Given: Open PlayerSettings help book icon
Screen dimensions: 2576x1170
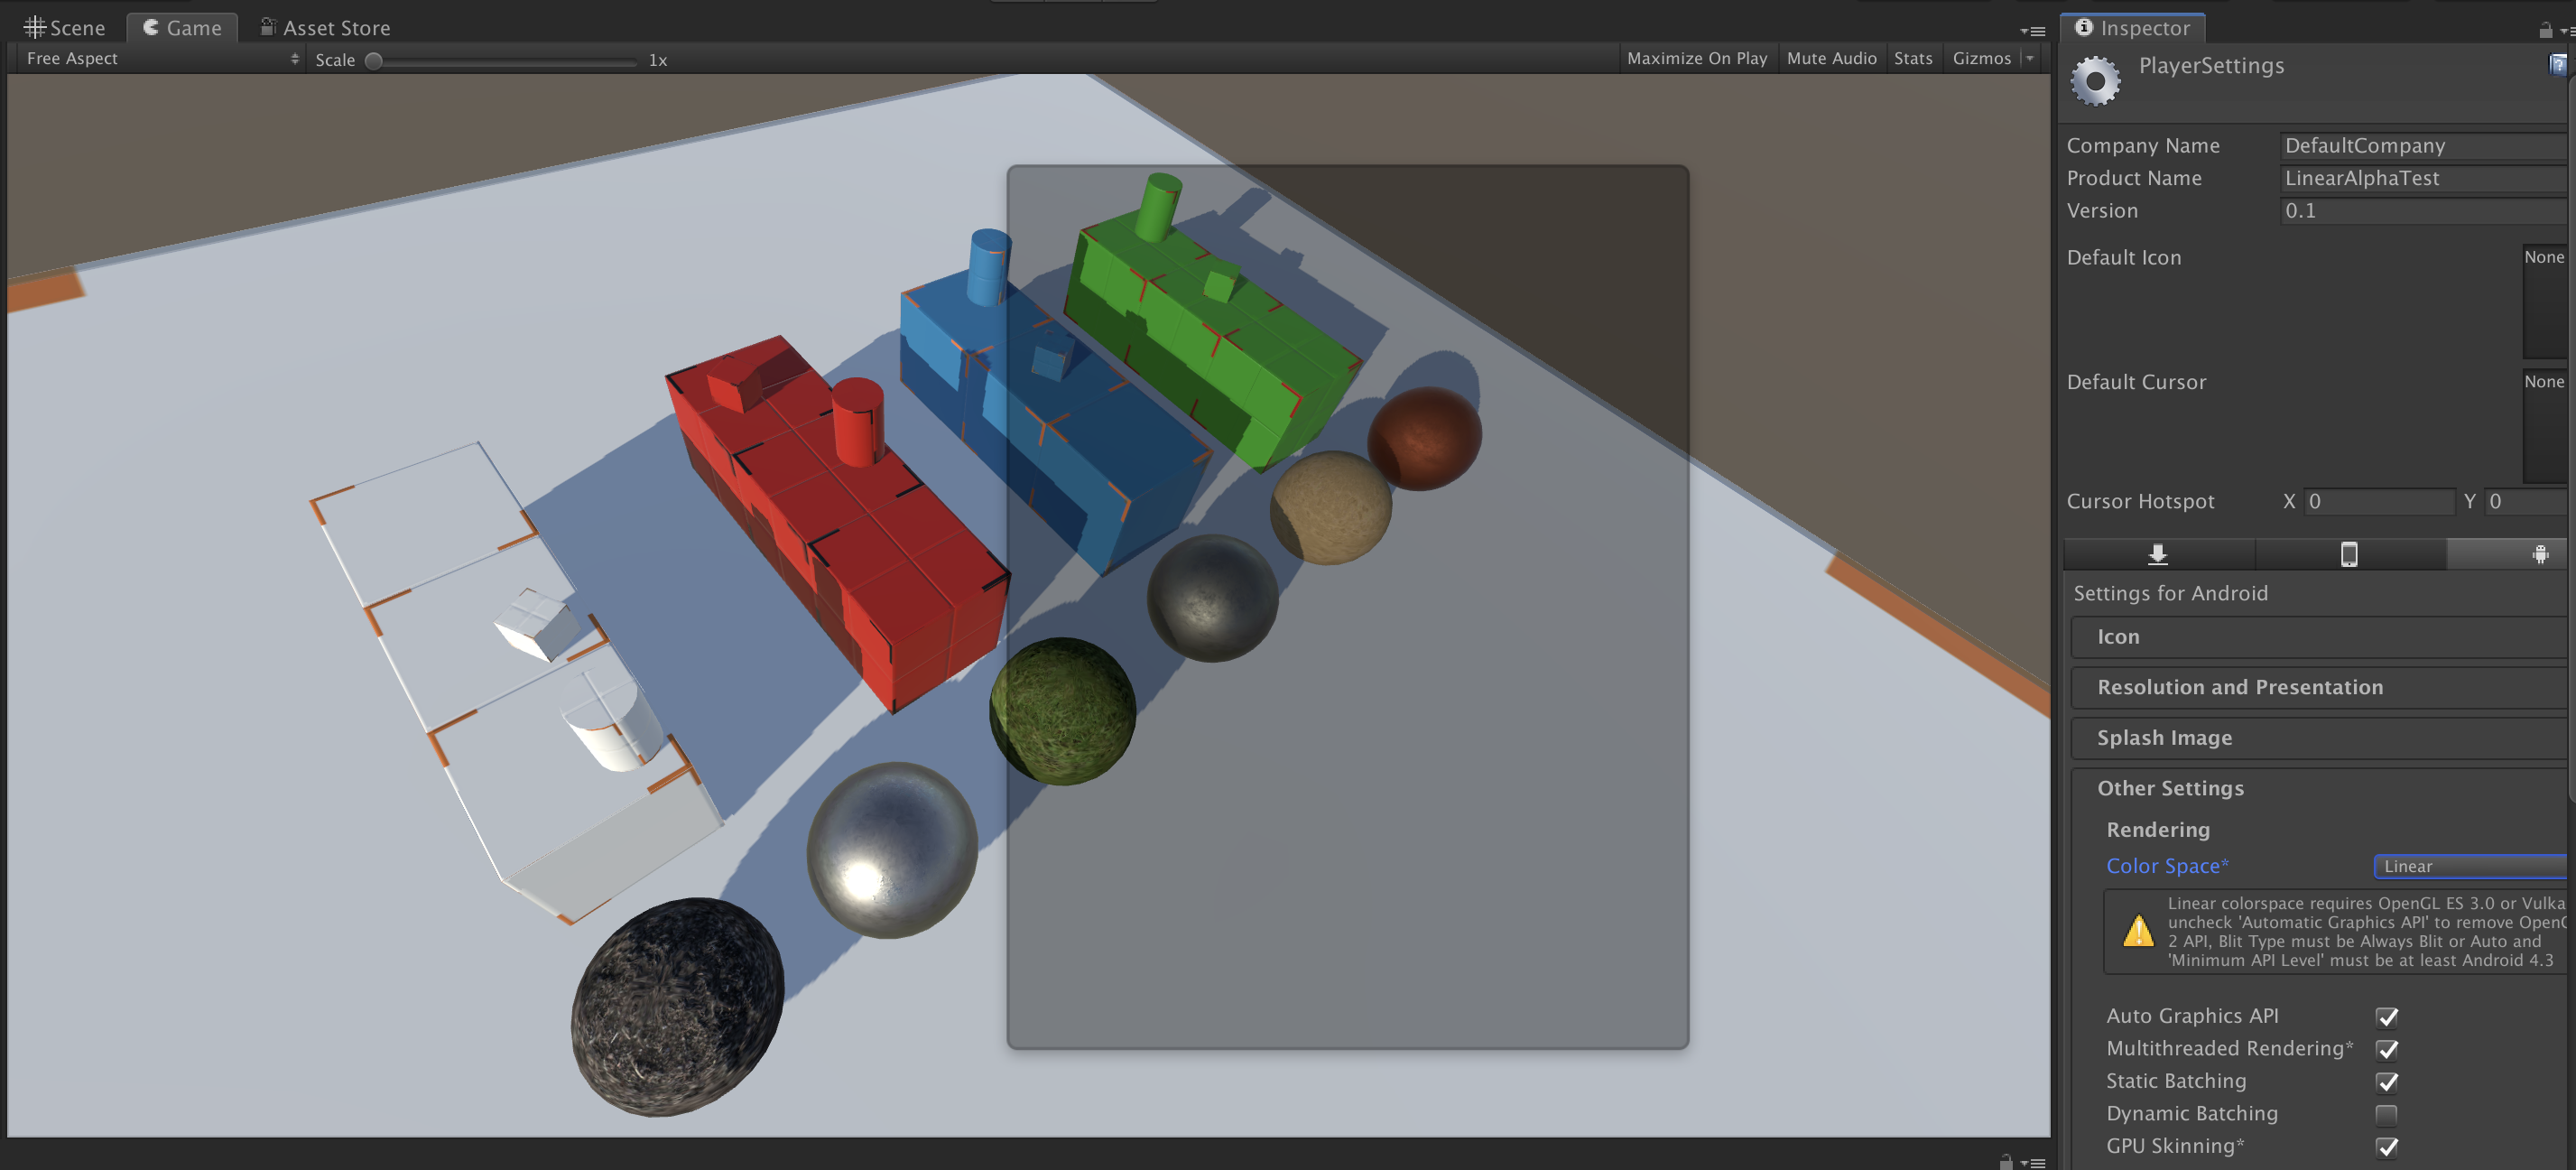Looking at the screenshot, I should (2556, 65).
